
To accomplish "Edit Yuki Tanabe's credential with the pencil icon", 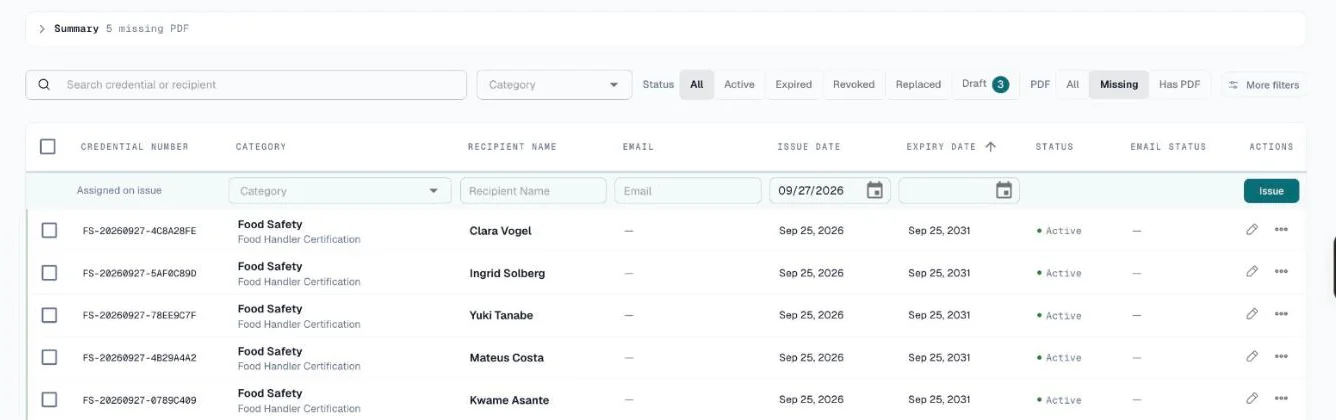I will [x=1252, y=314].
